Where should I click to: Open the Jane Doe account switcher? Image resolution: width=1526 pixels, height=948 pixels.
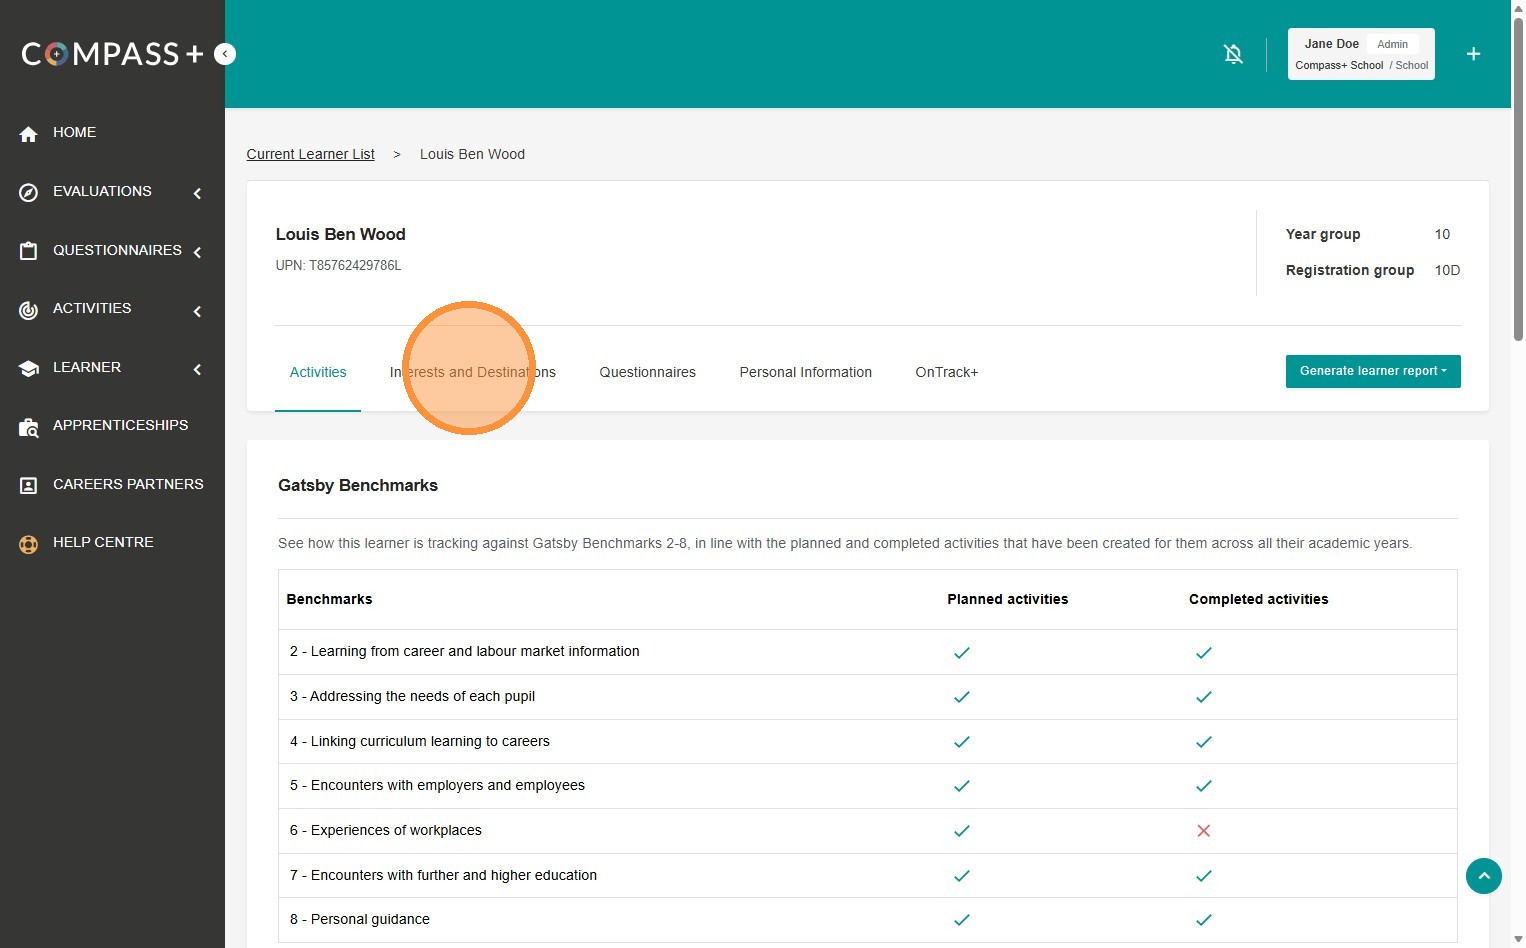tap(1361, 54)
